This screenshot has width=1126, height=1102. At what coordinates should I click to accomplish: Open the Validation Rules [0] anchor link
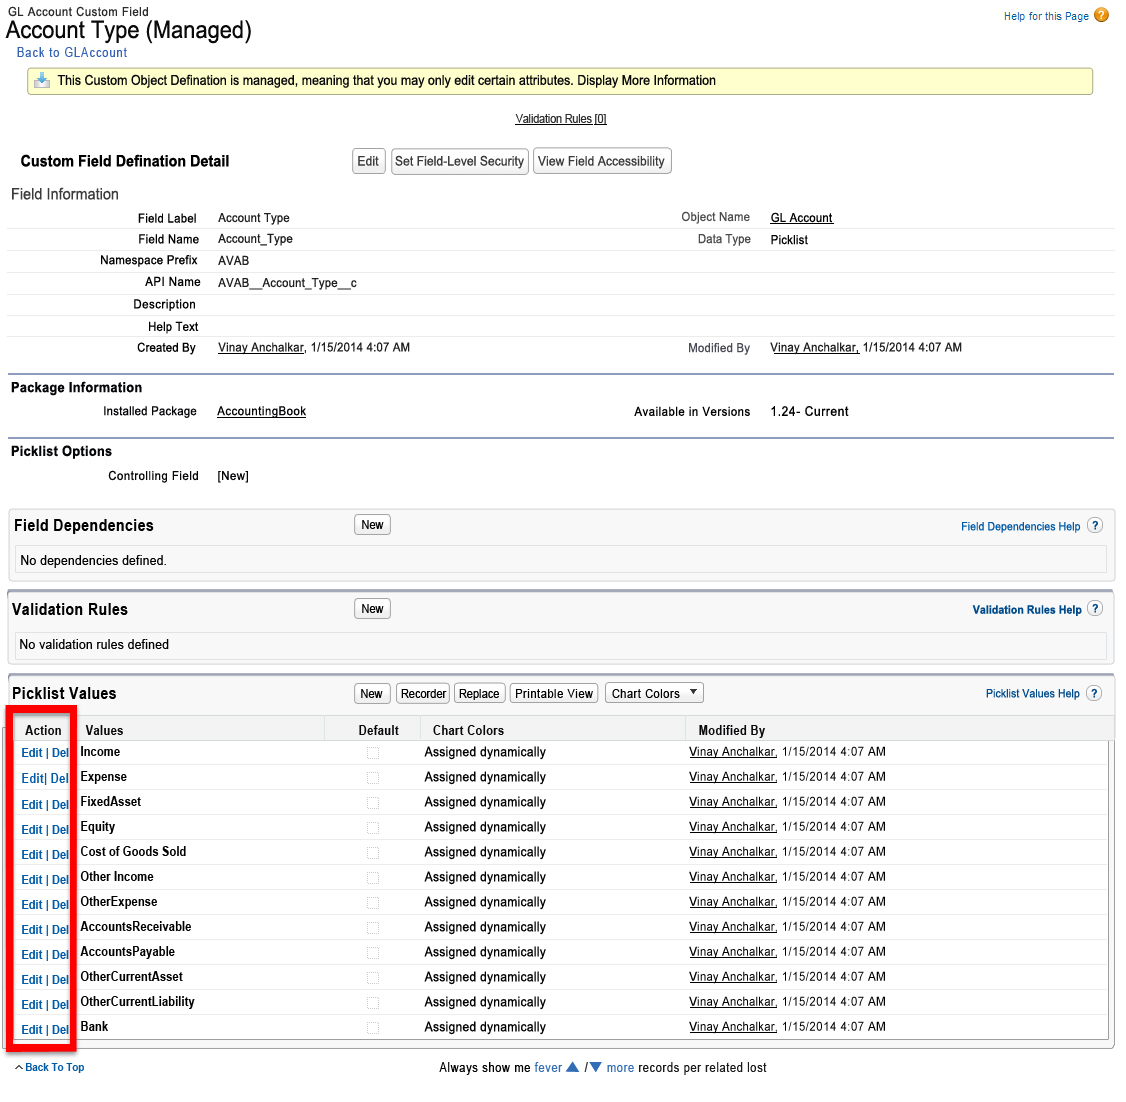pos(560,119)
